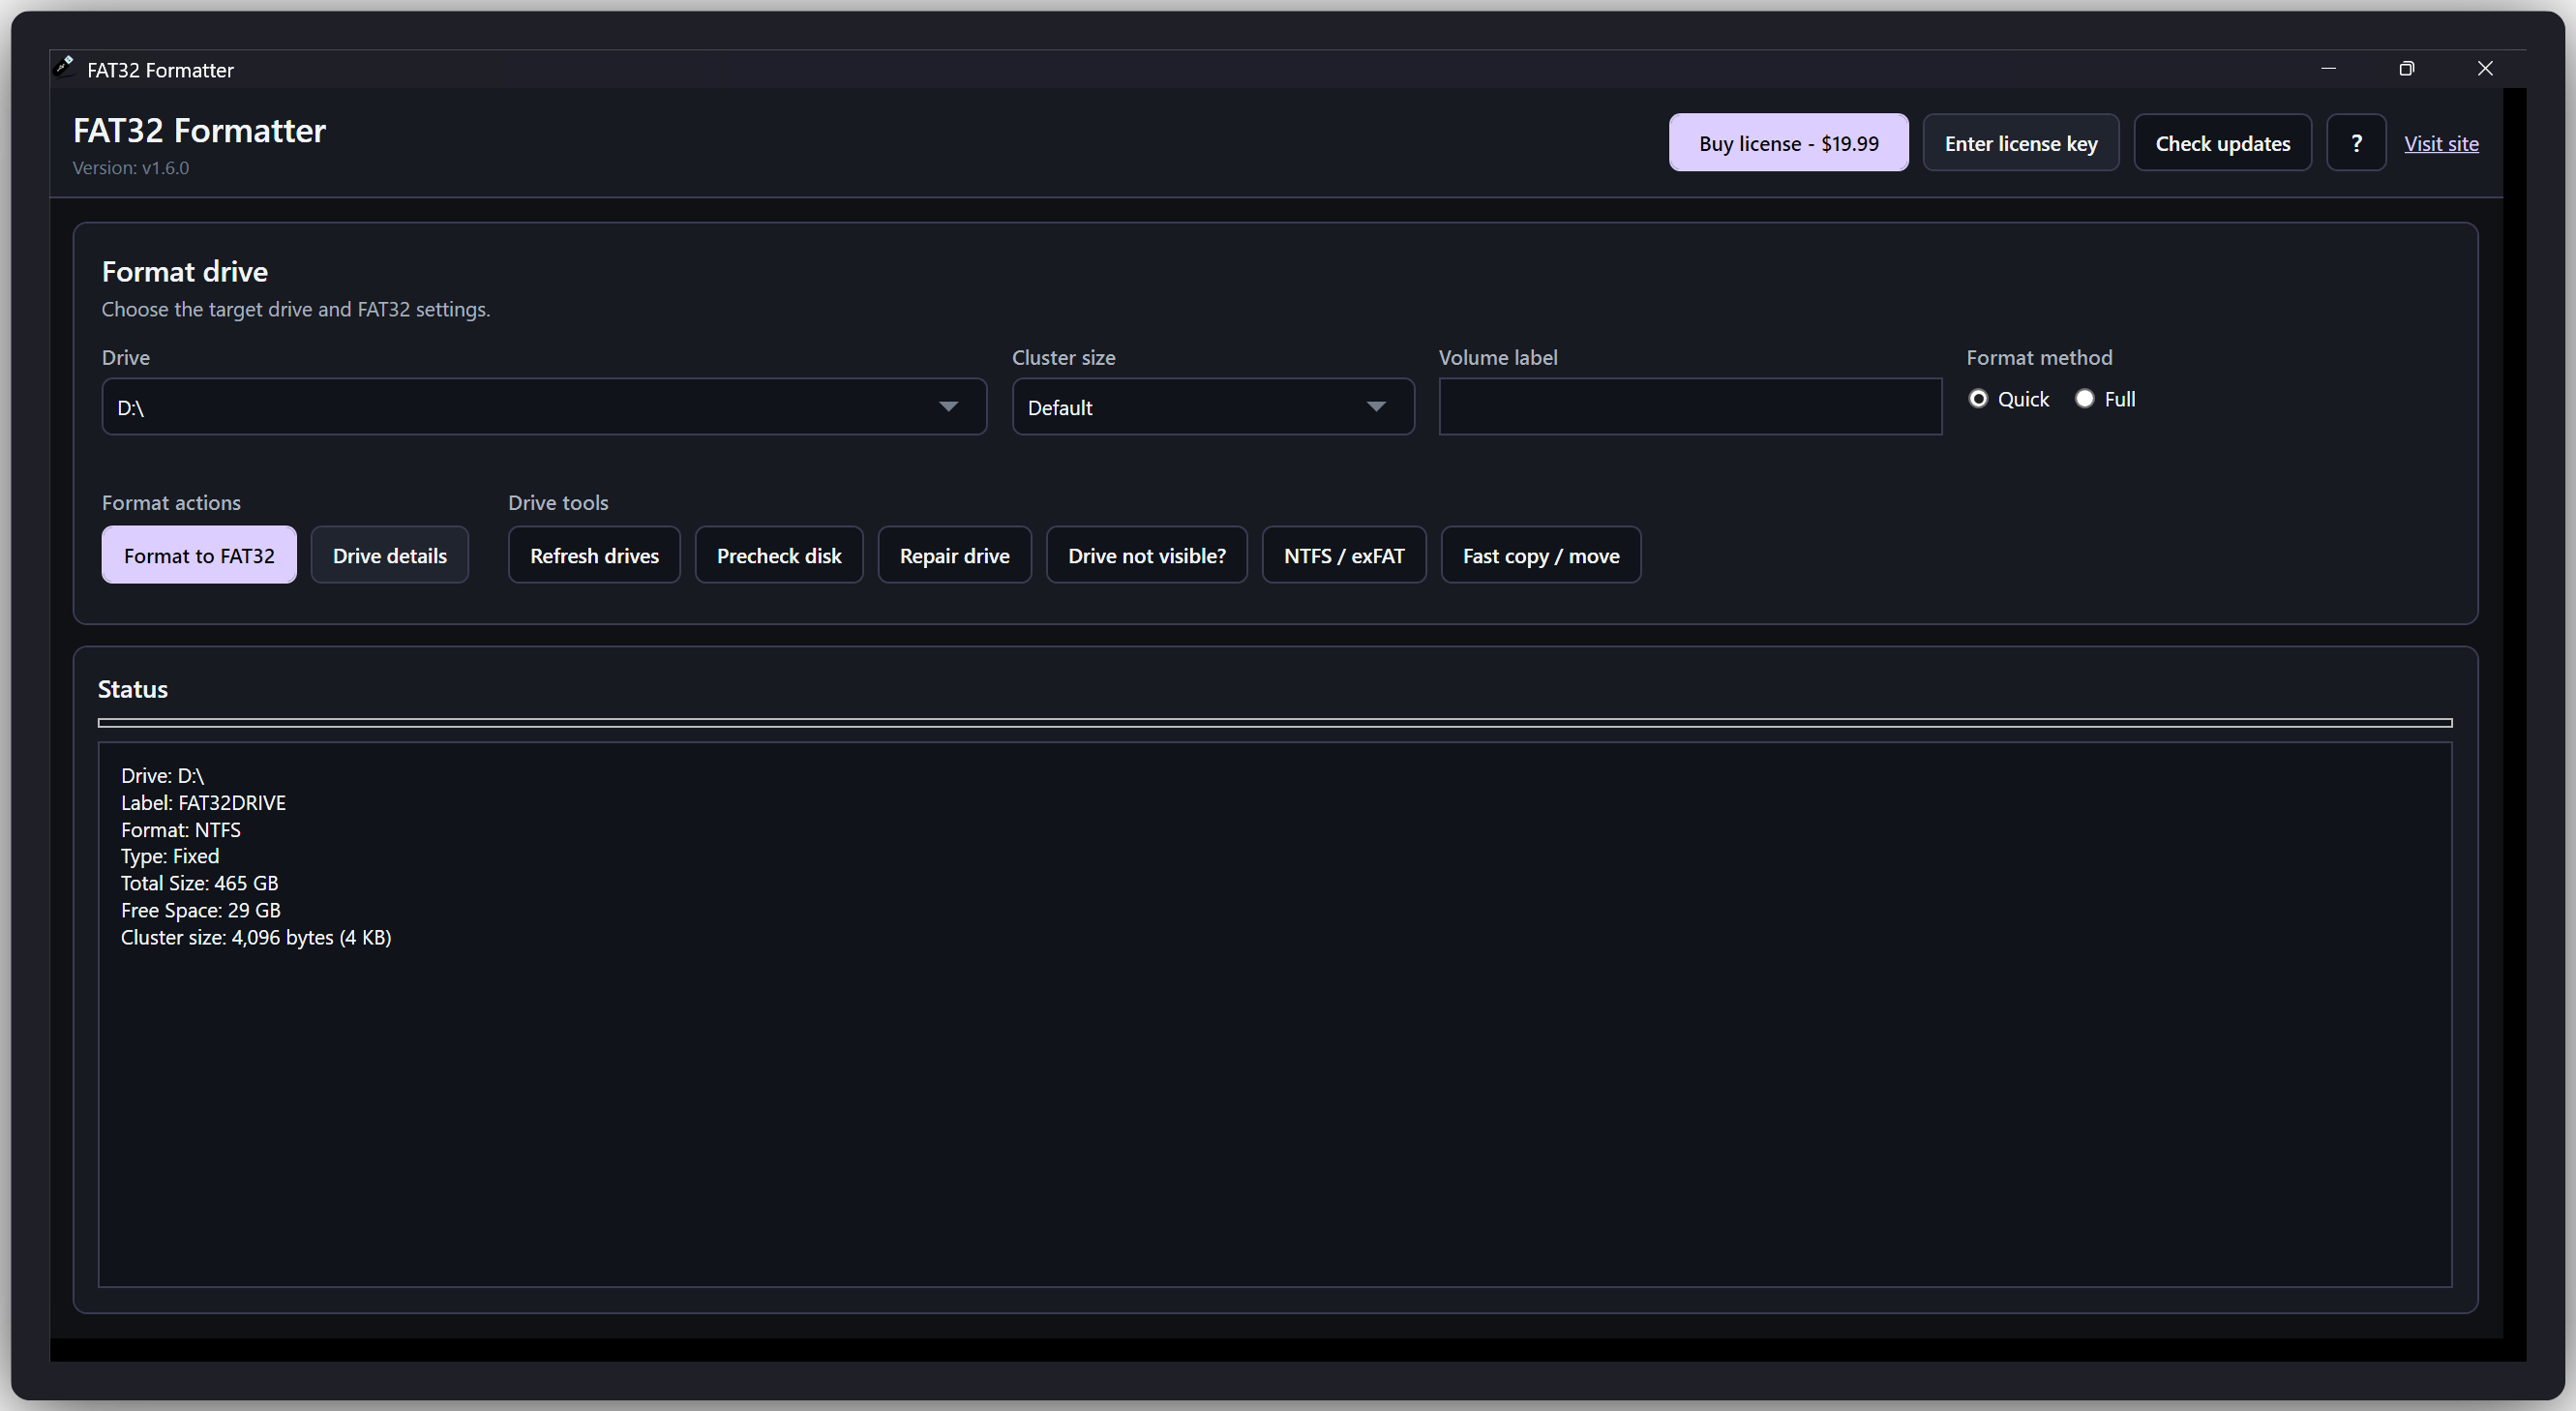The height and width of the screenshot is (1411, 2576).
Task: Click 'Free Space: 29 GB' text
Action: (201, 910)
